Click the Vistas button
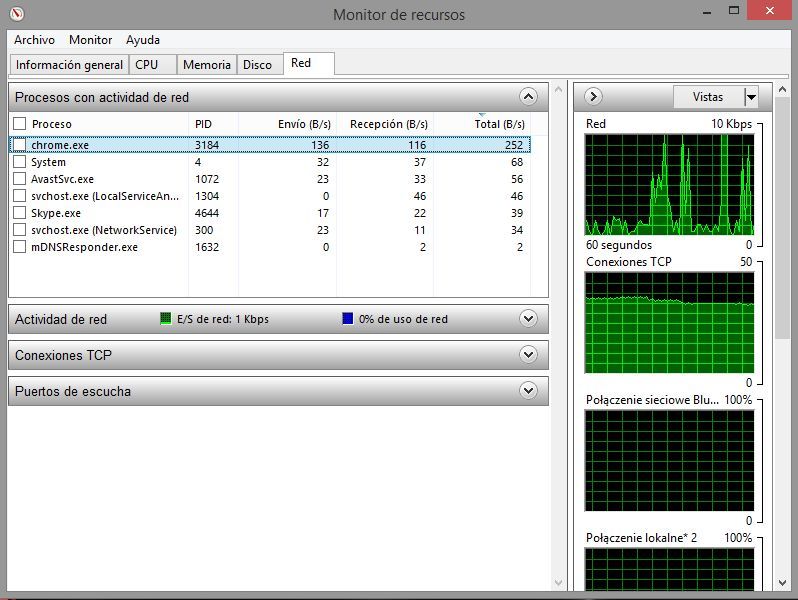 click(x=708, y=97)
